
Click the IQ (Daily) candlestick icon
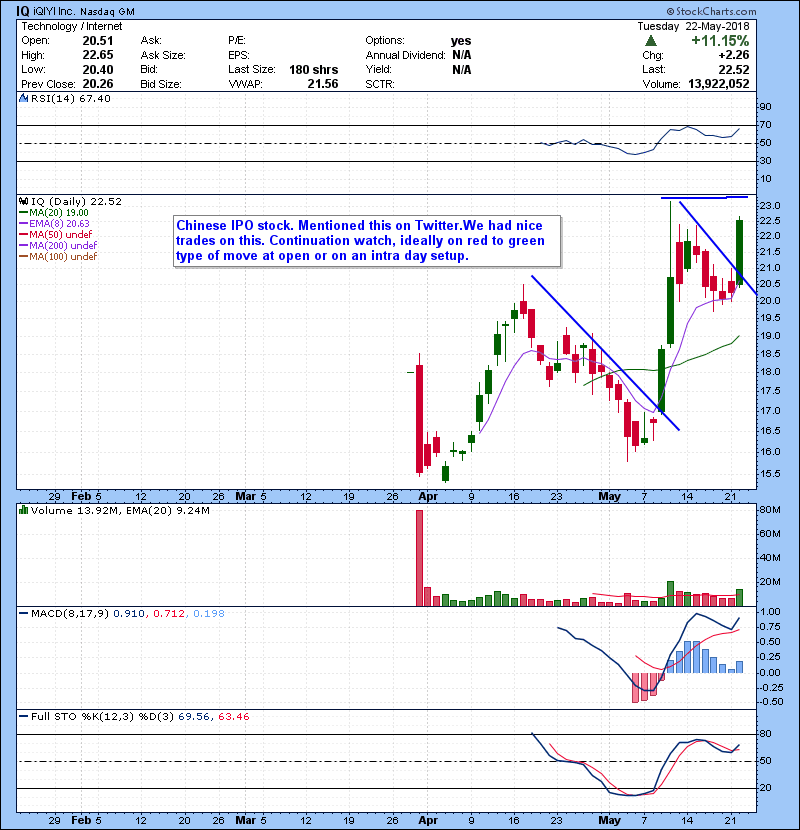pos(23,202)
